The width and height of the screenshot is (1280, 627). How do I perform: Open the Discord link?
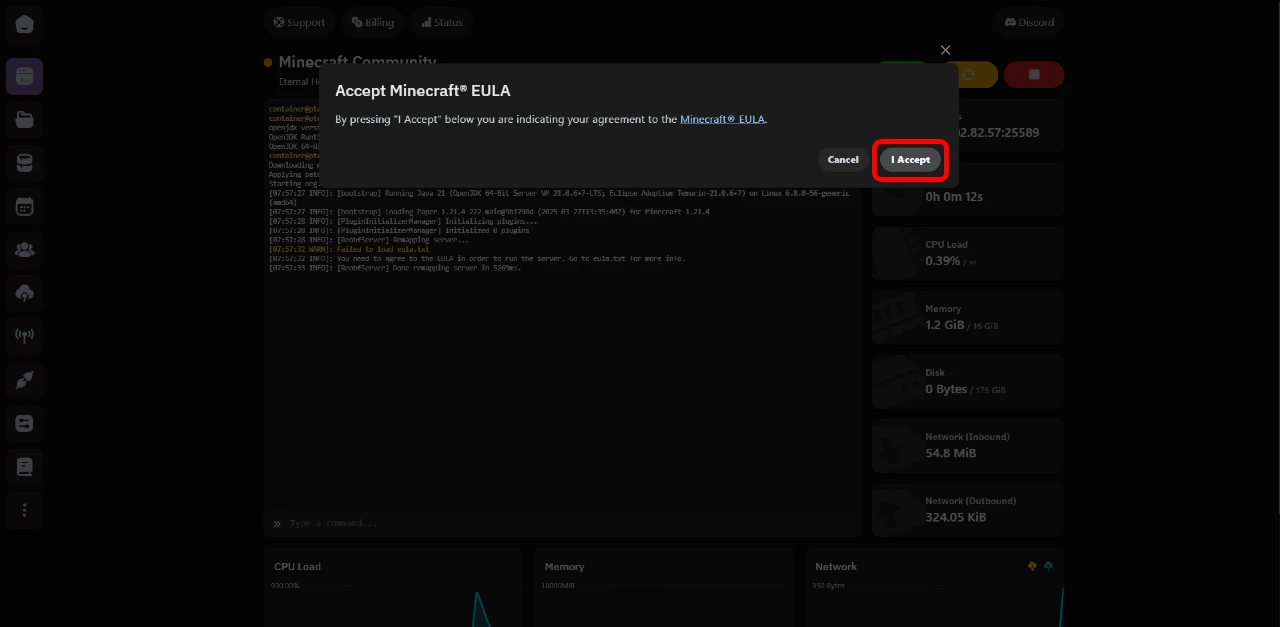[x=1029, y=22]
